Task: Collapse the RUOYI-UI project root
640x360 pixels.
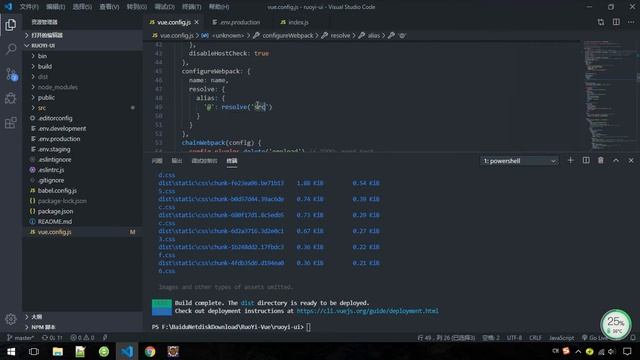Action: click(83, 45)
